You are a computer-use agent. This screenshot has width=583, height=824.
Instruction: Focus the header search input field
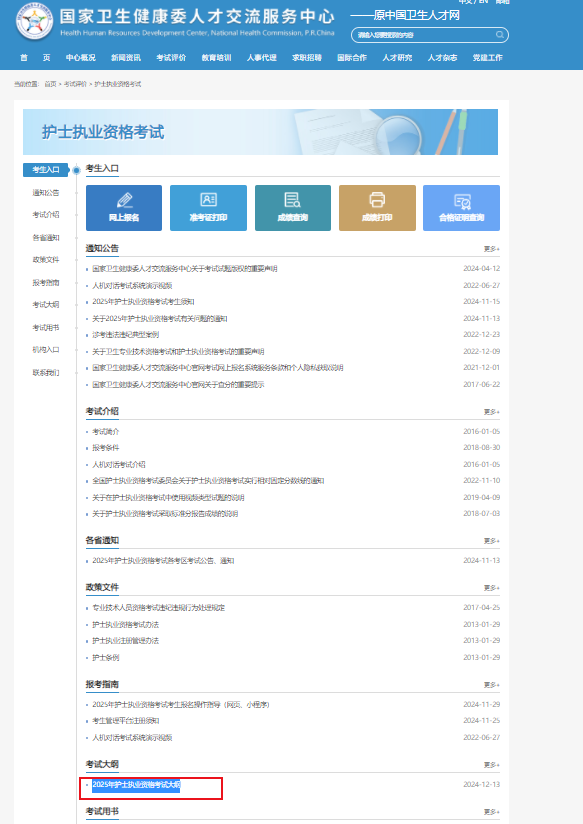coord(429,35)
